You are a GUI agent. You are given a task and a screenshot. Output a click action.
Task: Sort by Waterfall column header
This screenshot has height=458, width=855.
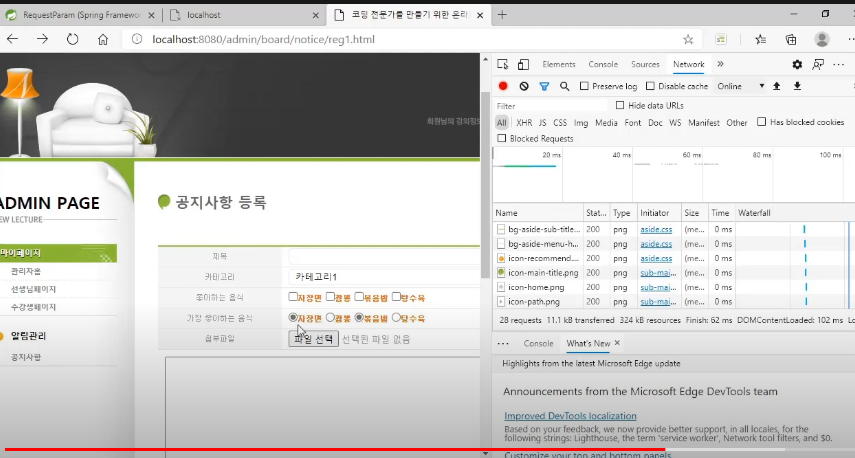[x=754, y=213]
